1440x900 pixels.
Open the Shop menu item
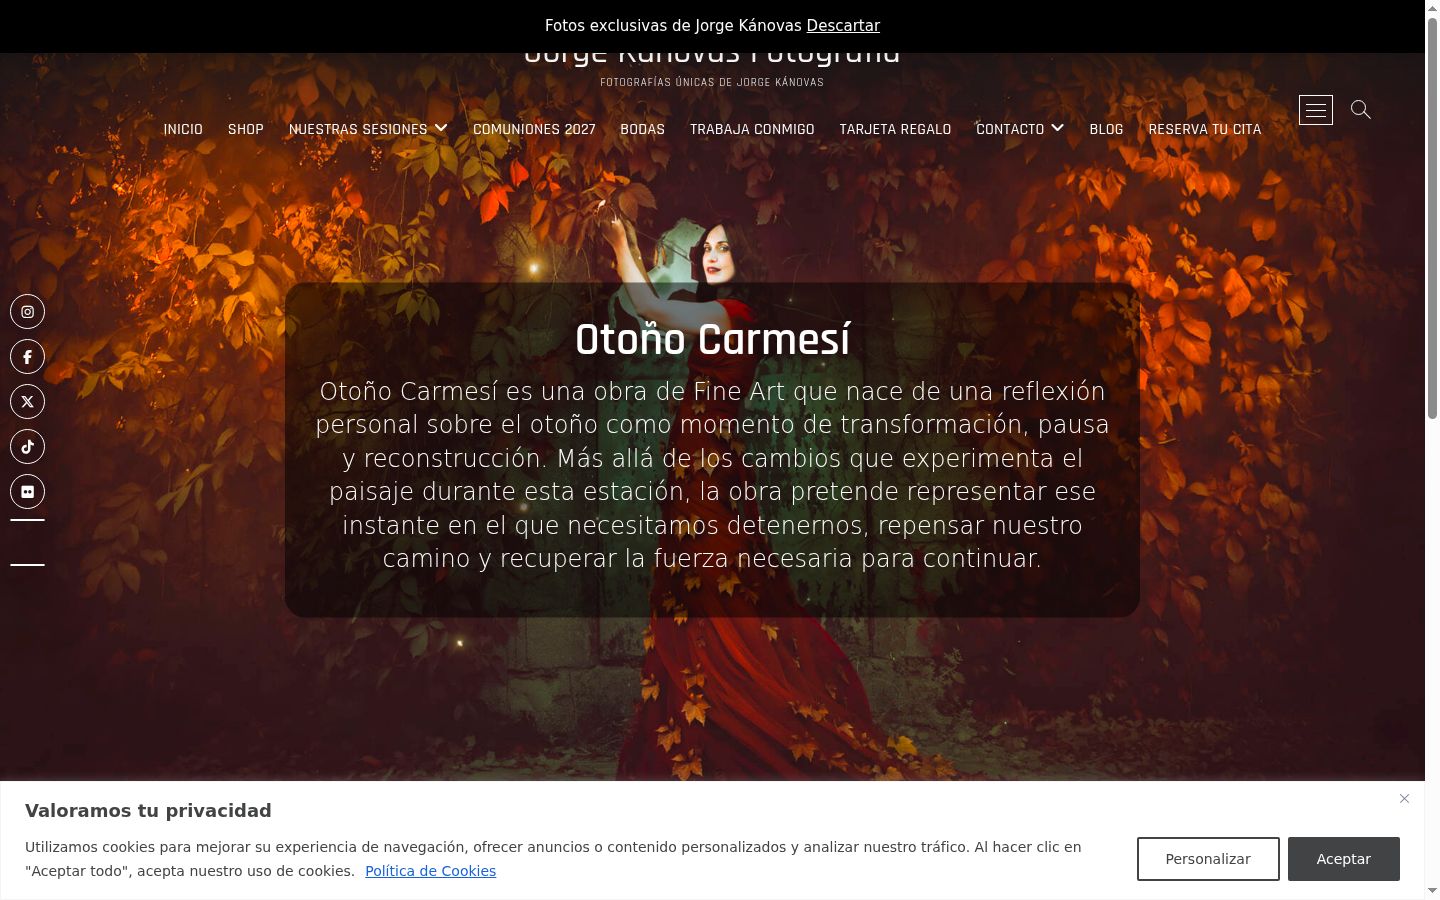(246, 129)
